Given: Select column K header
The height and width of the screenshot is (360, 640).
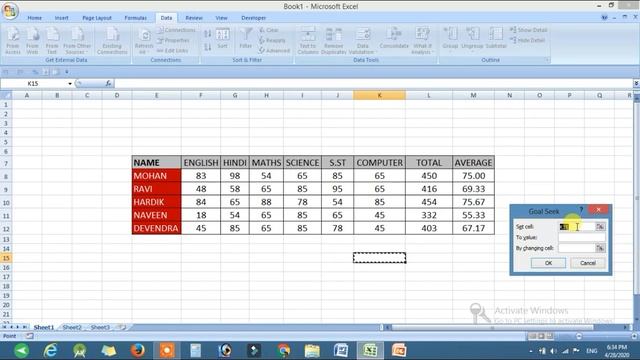Looking at the screenshot, I should (379, 95).
